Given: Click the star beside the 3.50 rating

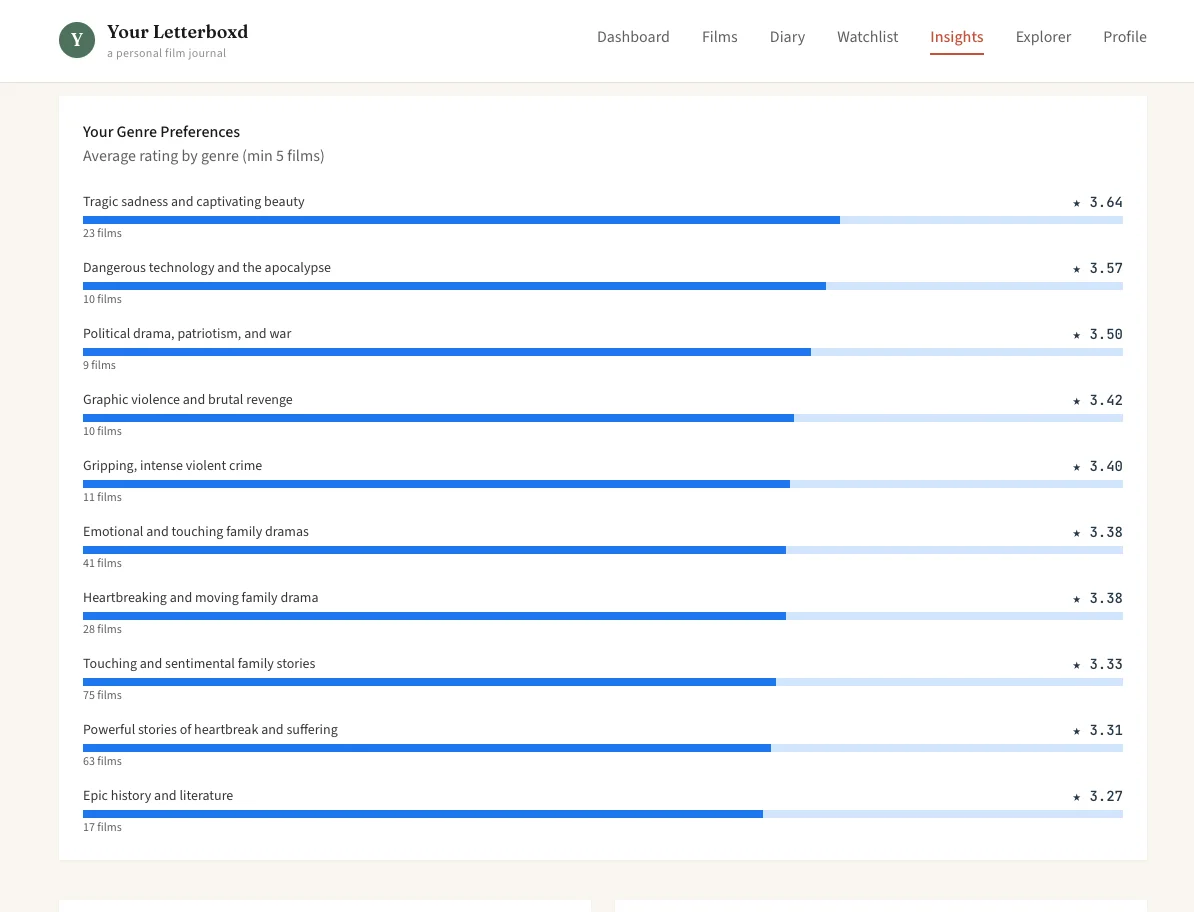Looking at the screenshot, I should [1077, 335].
